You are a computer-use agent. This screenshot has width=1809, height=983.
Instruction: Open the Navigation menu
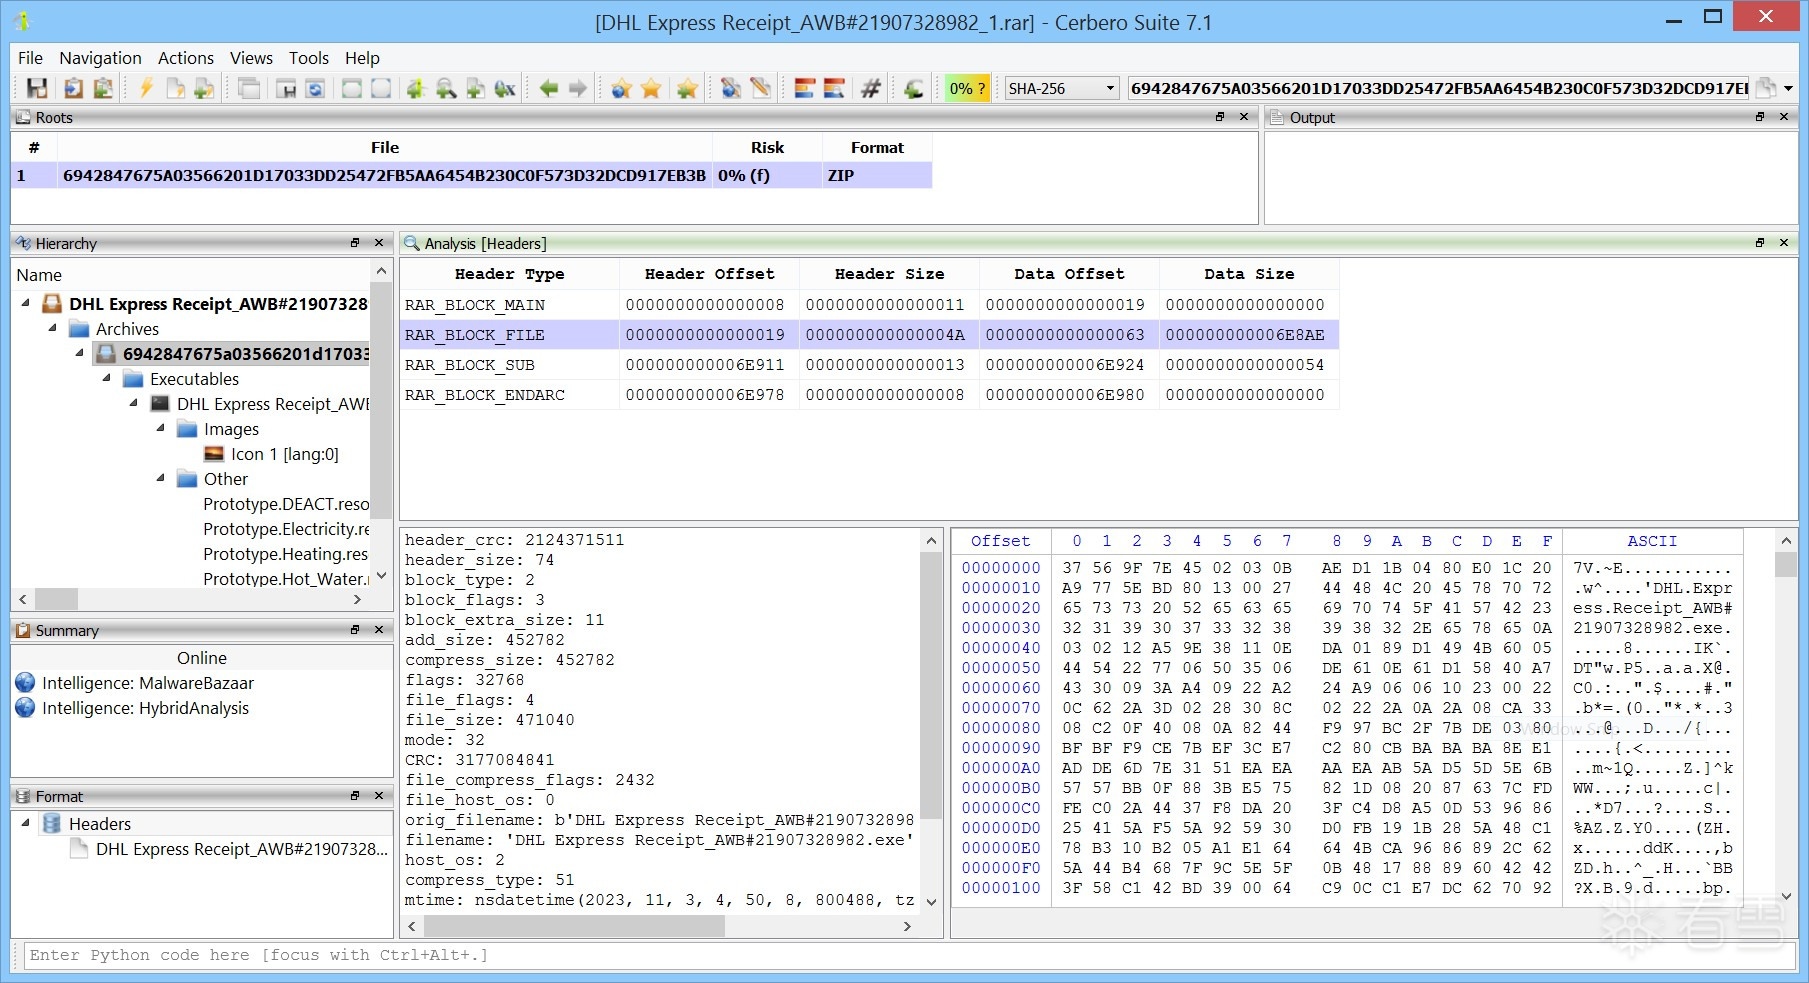click(100, 58)
